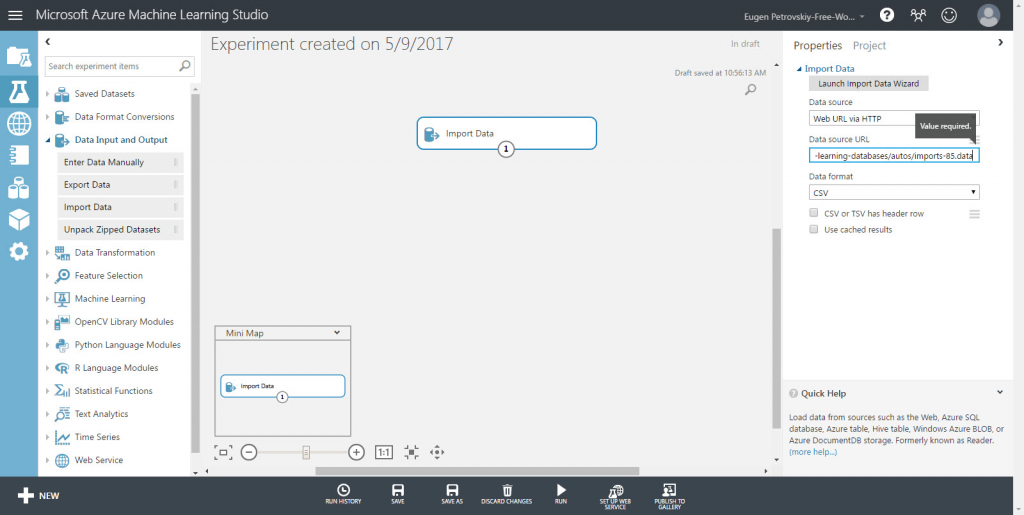Open the Trained Models cube sidebar icon
This screenshot has height=515, width=1024.
click(x=19, y=219)
